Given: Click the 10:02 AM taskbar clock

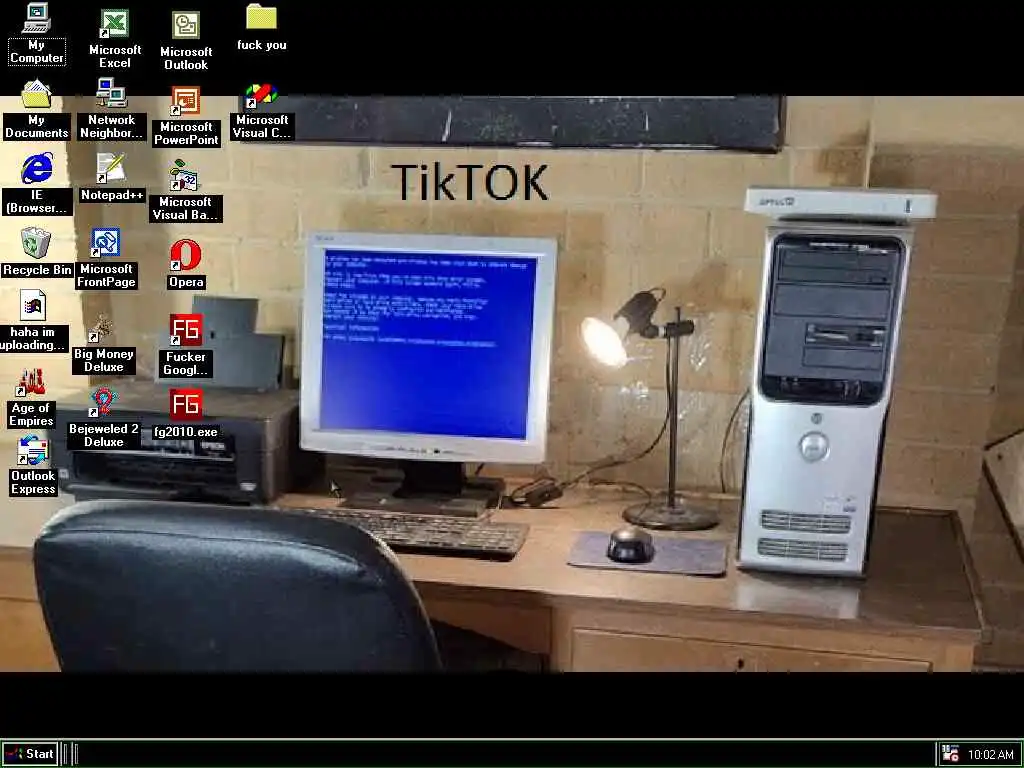Looking at the screenshot, I should pyautogui.click(x=991, y=755).
